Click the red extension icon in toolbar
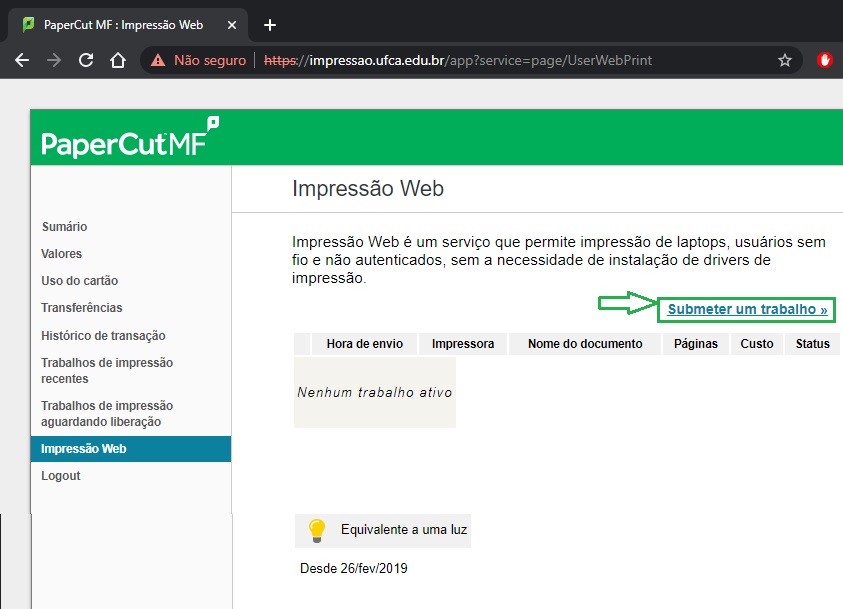The width and height of the screenshot is (843, 609). 826,60
